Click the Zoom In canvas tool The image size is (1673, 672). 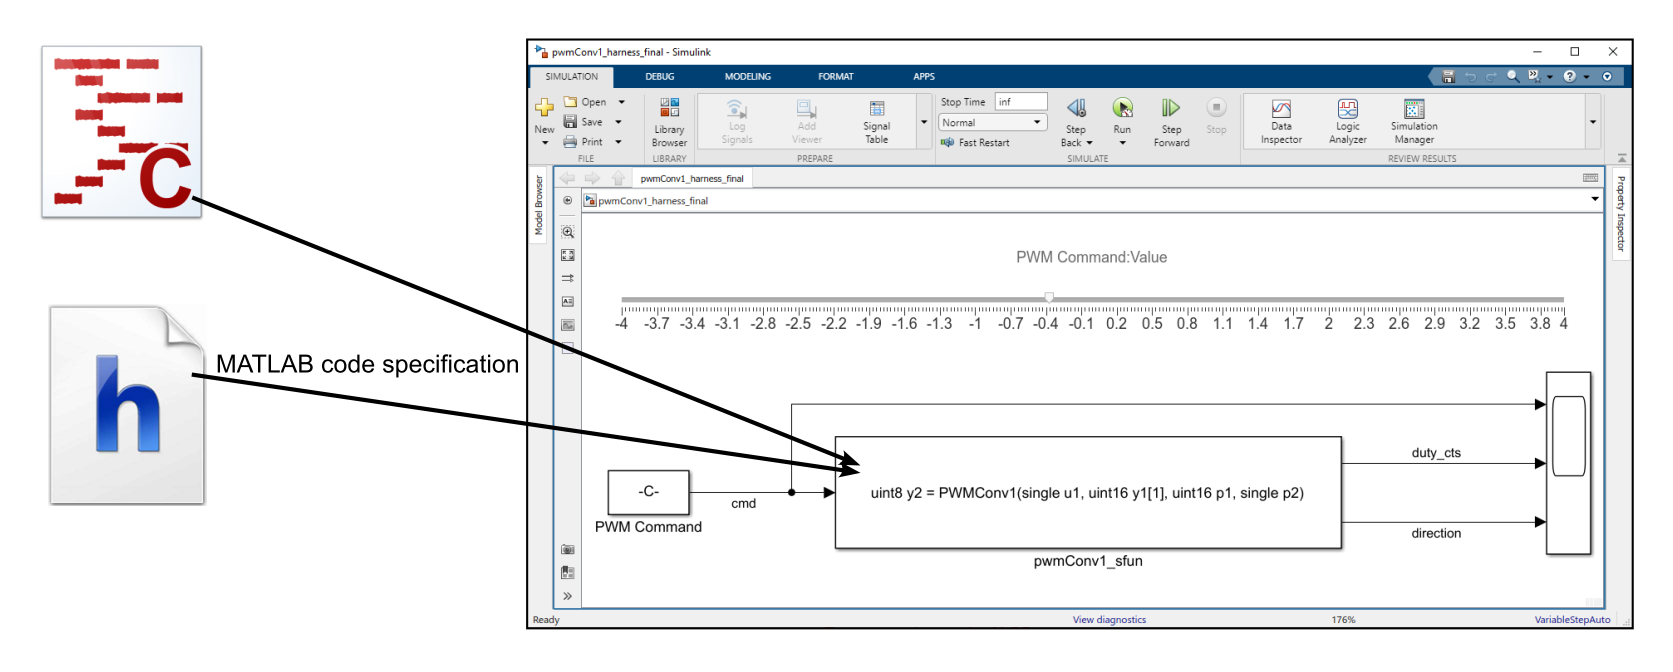pyautogui.click(x=568, y=232)
